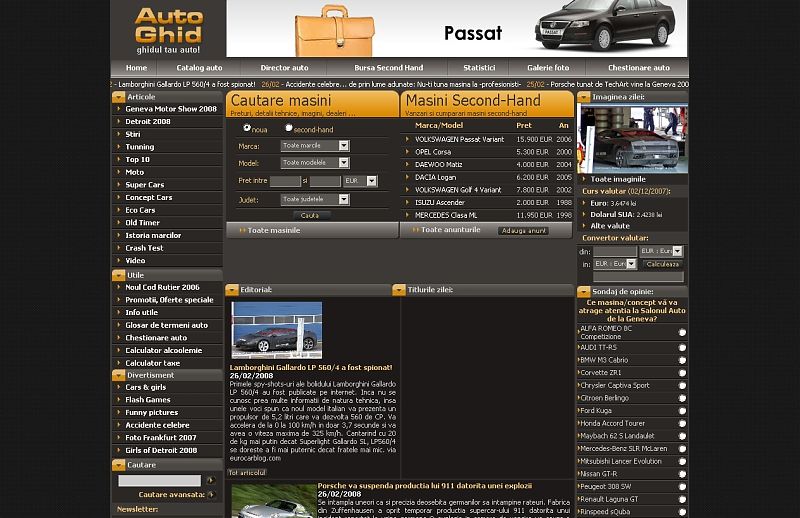
Task: Click the Passat banner advertisement
Action: pos(457,29)
